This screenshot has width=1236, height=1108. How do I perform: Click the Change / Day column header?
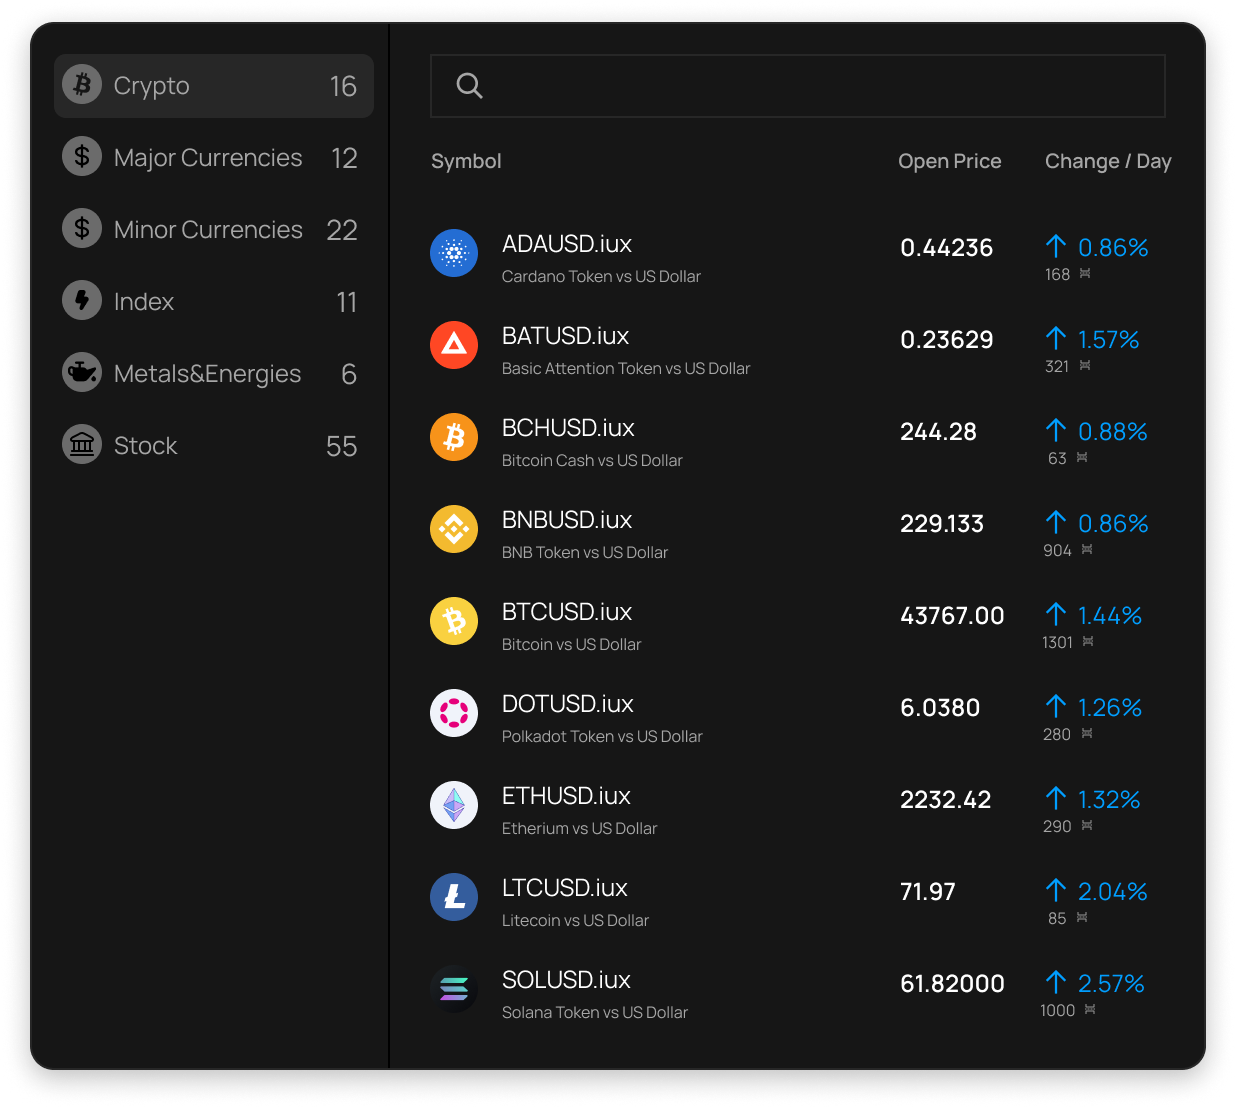[1108, 161]
